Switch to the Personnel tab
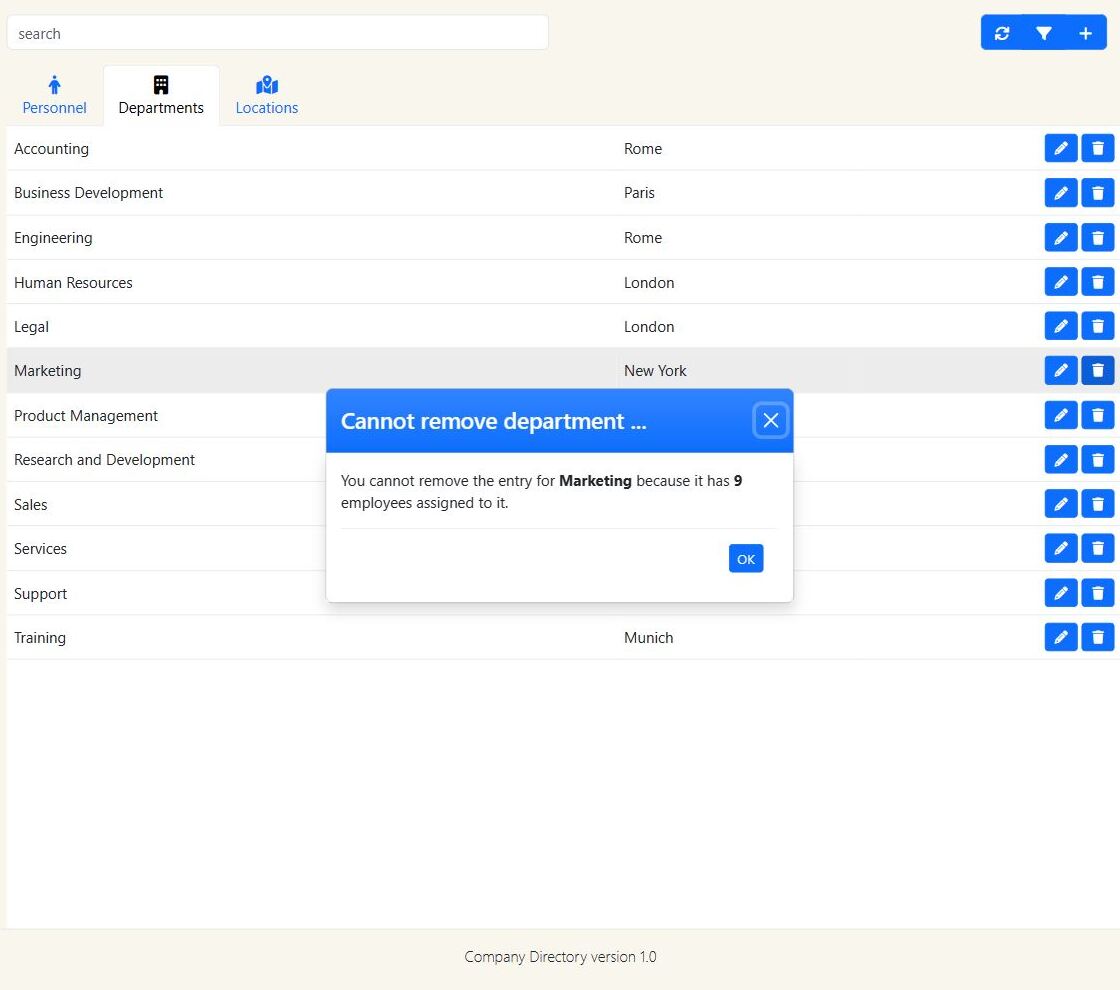The height and width of the screenshot is (990, 1120). pyautogui.click(x=55, y=96)
